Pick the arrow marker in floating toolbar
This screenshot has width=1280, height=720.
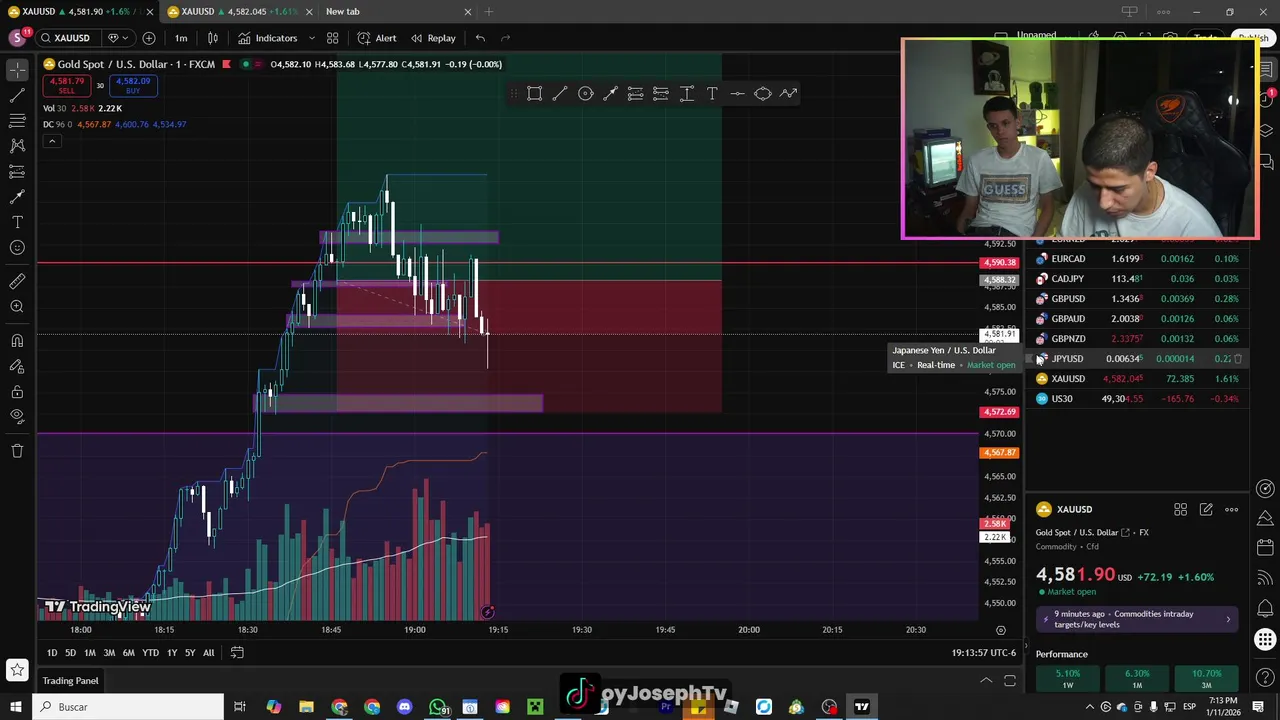[x=611, y=94]
